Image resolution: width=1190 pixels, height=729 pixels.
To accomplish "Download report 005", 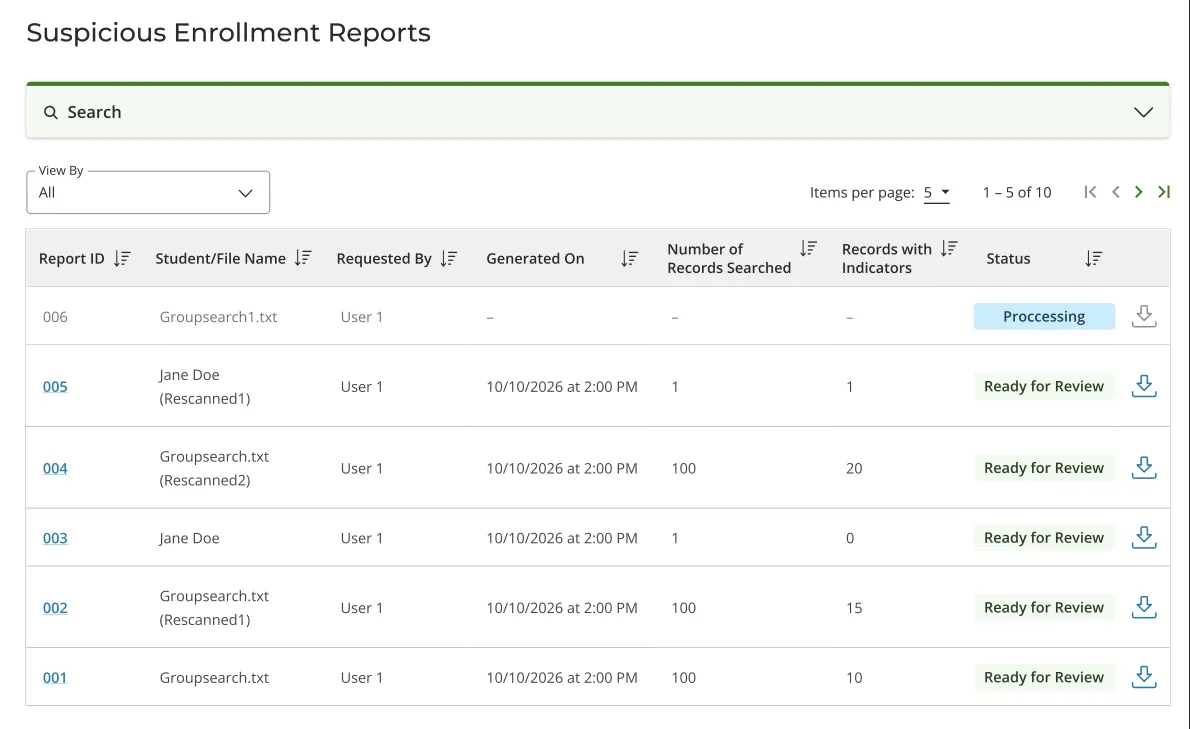I will click(x=1144, y=386).
